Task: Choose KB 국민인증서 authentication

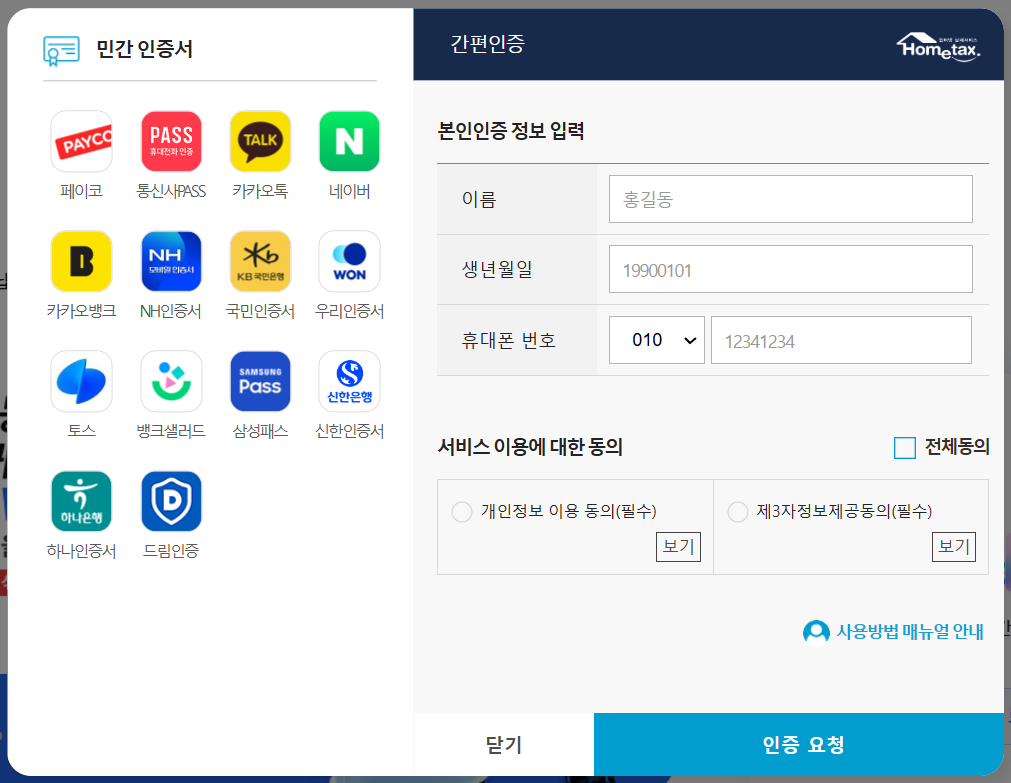Action: pos(260,261)
